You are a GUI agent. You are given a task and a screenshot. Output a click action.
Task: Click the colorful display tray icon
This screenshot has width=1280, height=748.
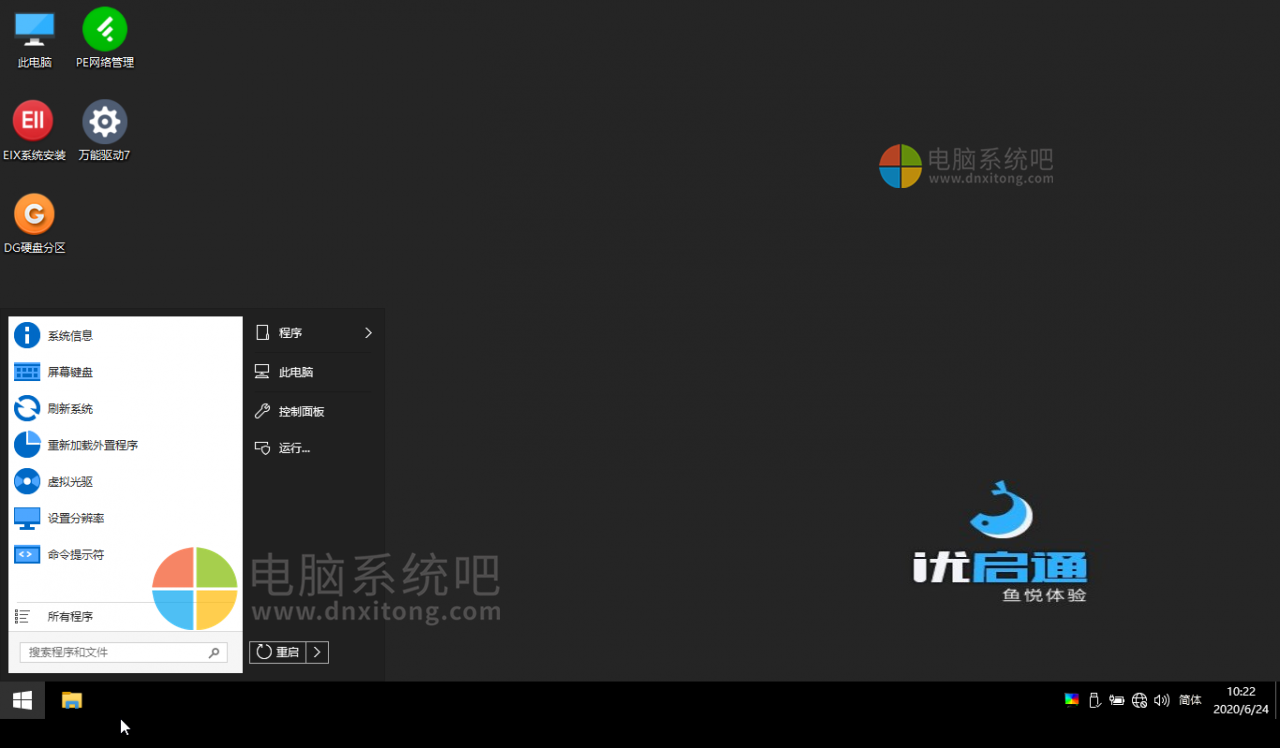1072,700
